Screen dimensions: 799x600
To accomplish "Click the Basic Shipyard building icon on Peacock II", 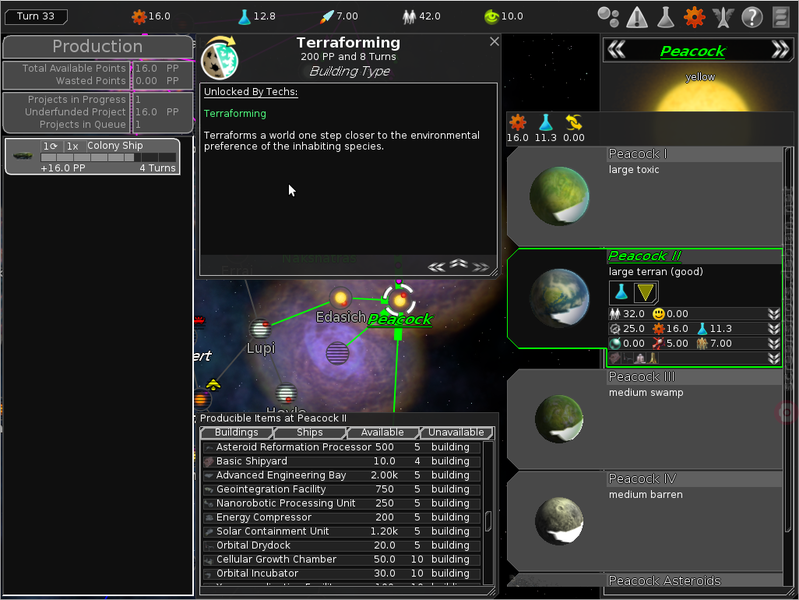I will tap(615, 358).
